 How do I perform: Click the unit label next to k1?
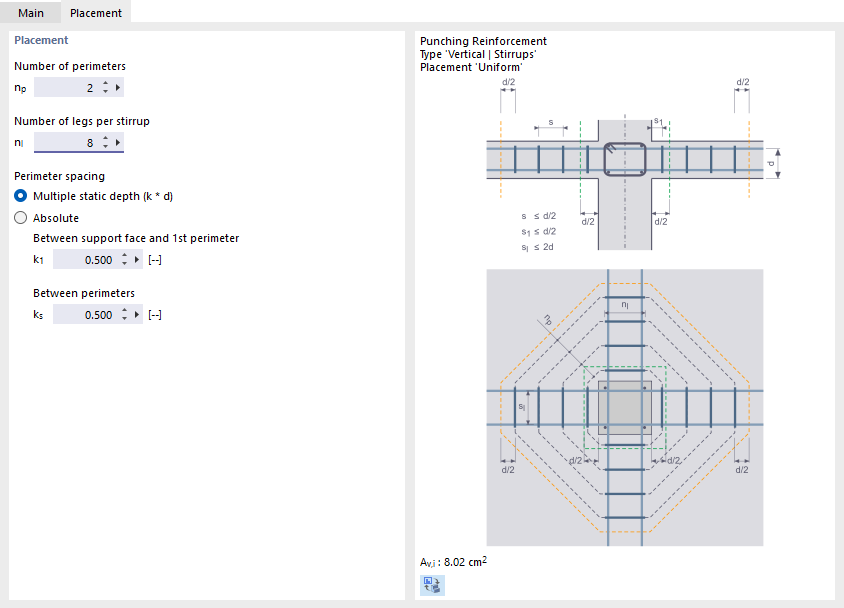coord(155,259)
